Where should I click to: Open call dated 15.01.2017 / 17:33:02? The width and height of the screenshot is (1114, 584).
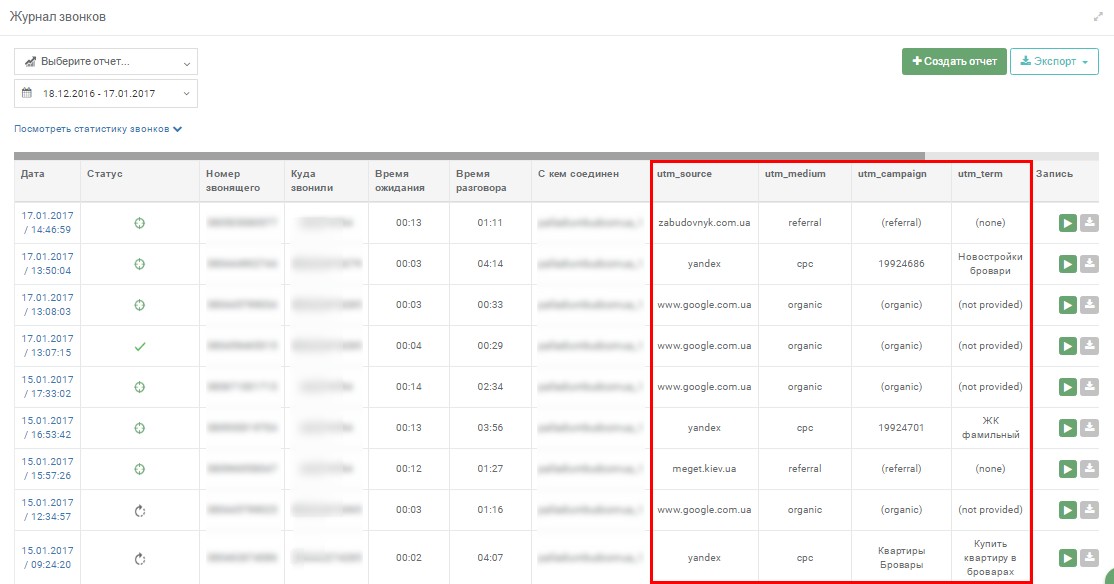(x=47, y=386)
